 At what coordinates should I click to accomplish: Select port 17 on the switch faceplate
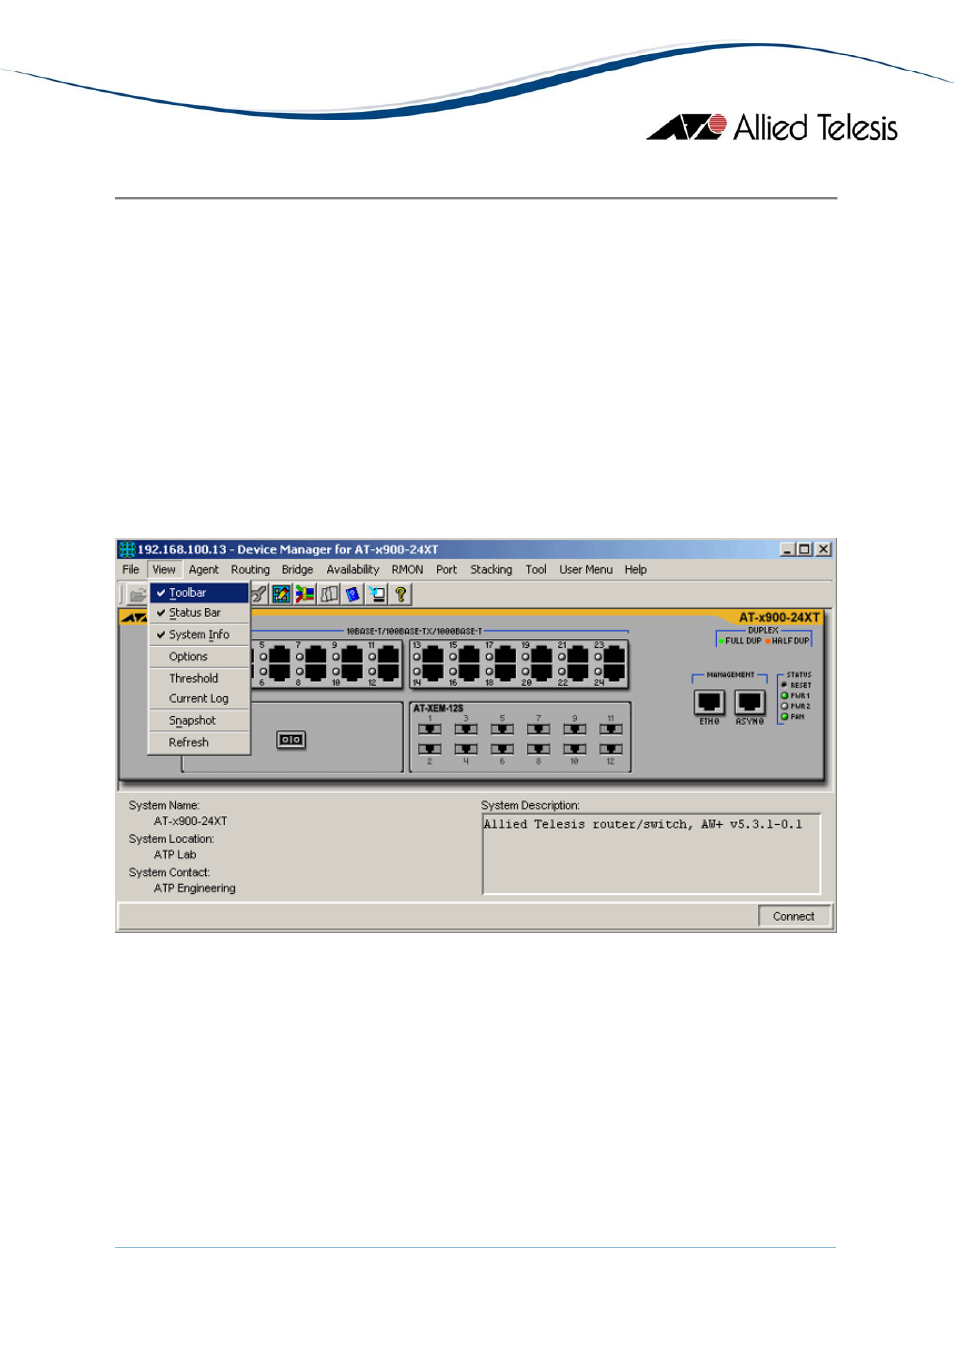[506, 655]
